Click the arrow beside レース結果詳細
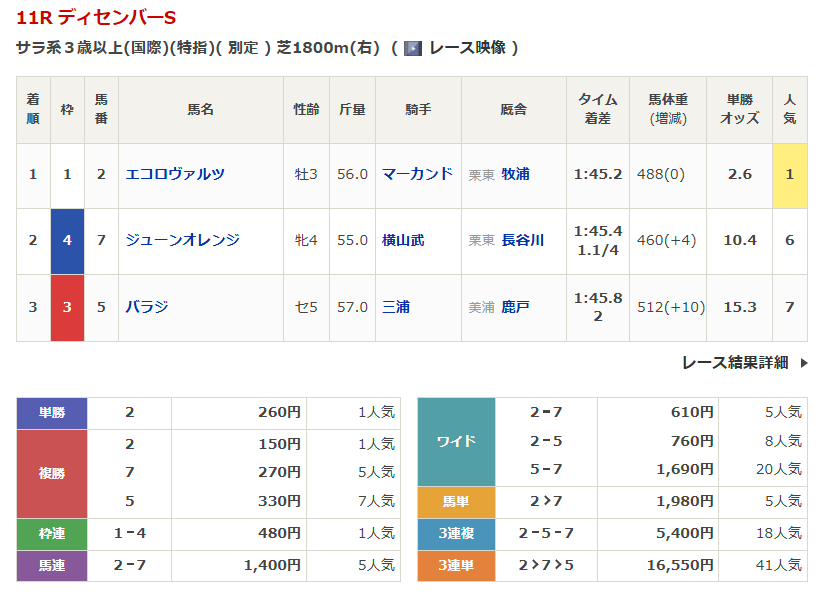This screenshot has height=592, width=825. [x=804, y=363]
